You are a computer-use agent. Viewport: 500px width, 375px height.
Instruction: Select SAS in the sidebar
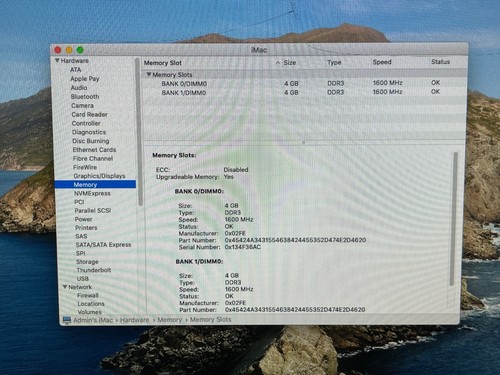(x=81, y=236)
